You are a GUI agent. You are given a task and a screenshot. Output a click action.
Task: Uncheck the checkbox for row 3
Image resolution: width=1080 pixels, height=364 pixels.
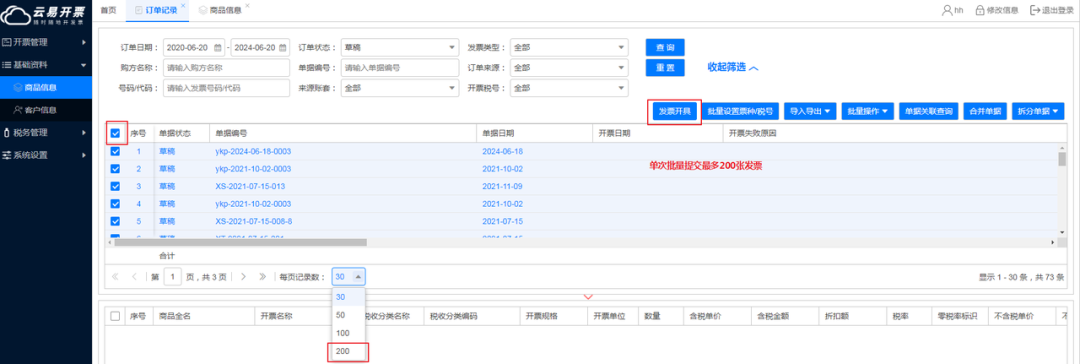click(116, 186)
